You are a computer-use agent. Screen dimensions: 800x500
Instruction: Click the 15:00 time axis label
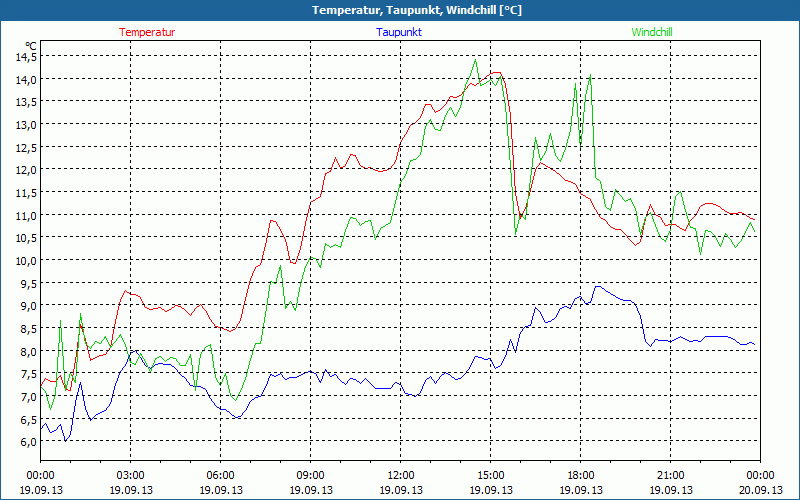tap(490, 475)
